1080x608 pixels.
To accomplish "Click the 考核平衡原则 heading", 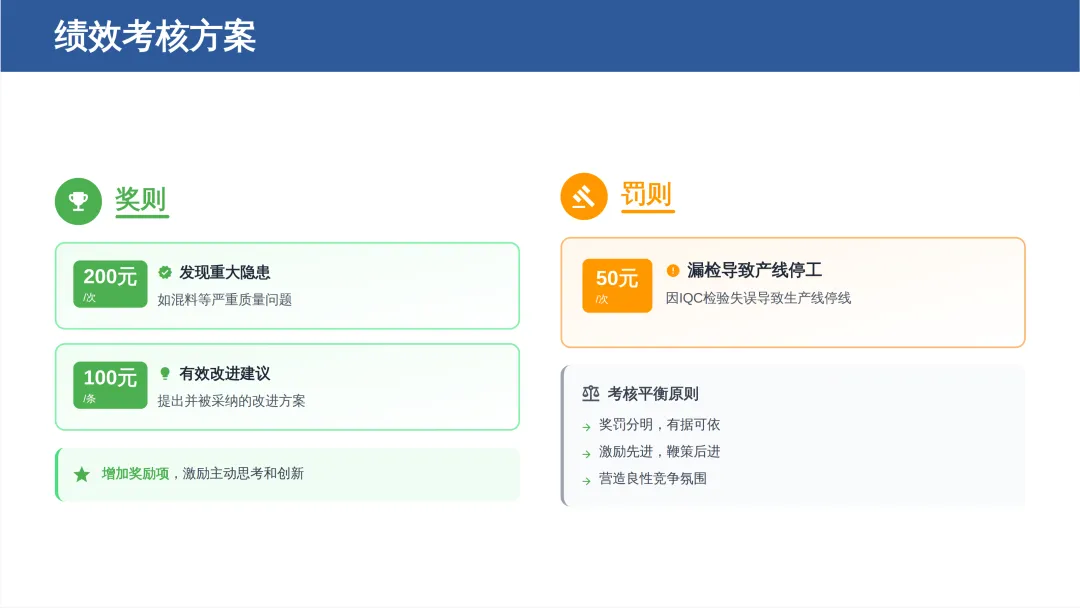I will pyautogui.click(x=653, y=394).
